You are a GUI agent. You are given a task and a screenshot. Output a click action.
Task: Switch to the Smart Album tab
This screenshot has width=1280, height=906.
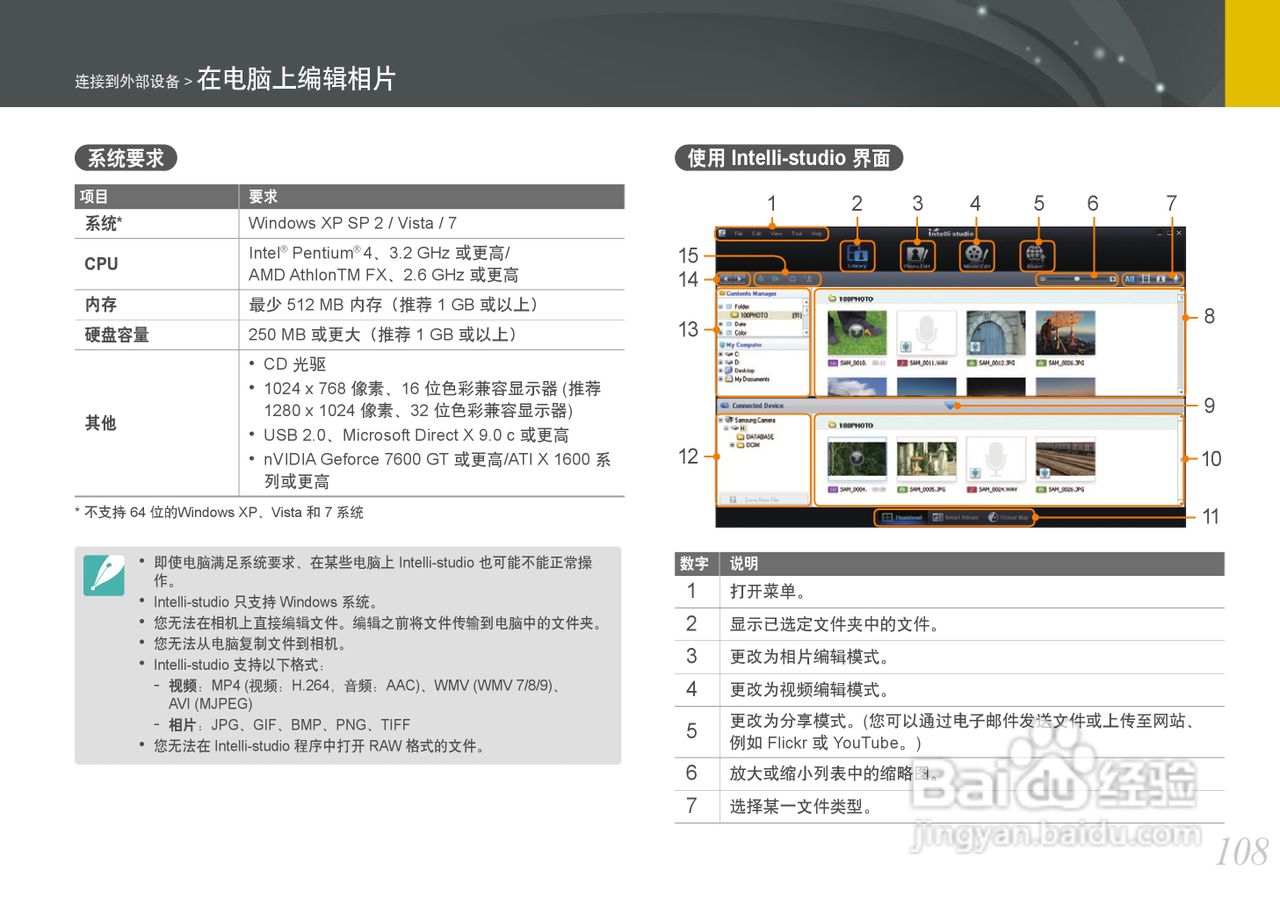[955, 518]
